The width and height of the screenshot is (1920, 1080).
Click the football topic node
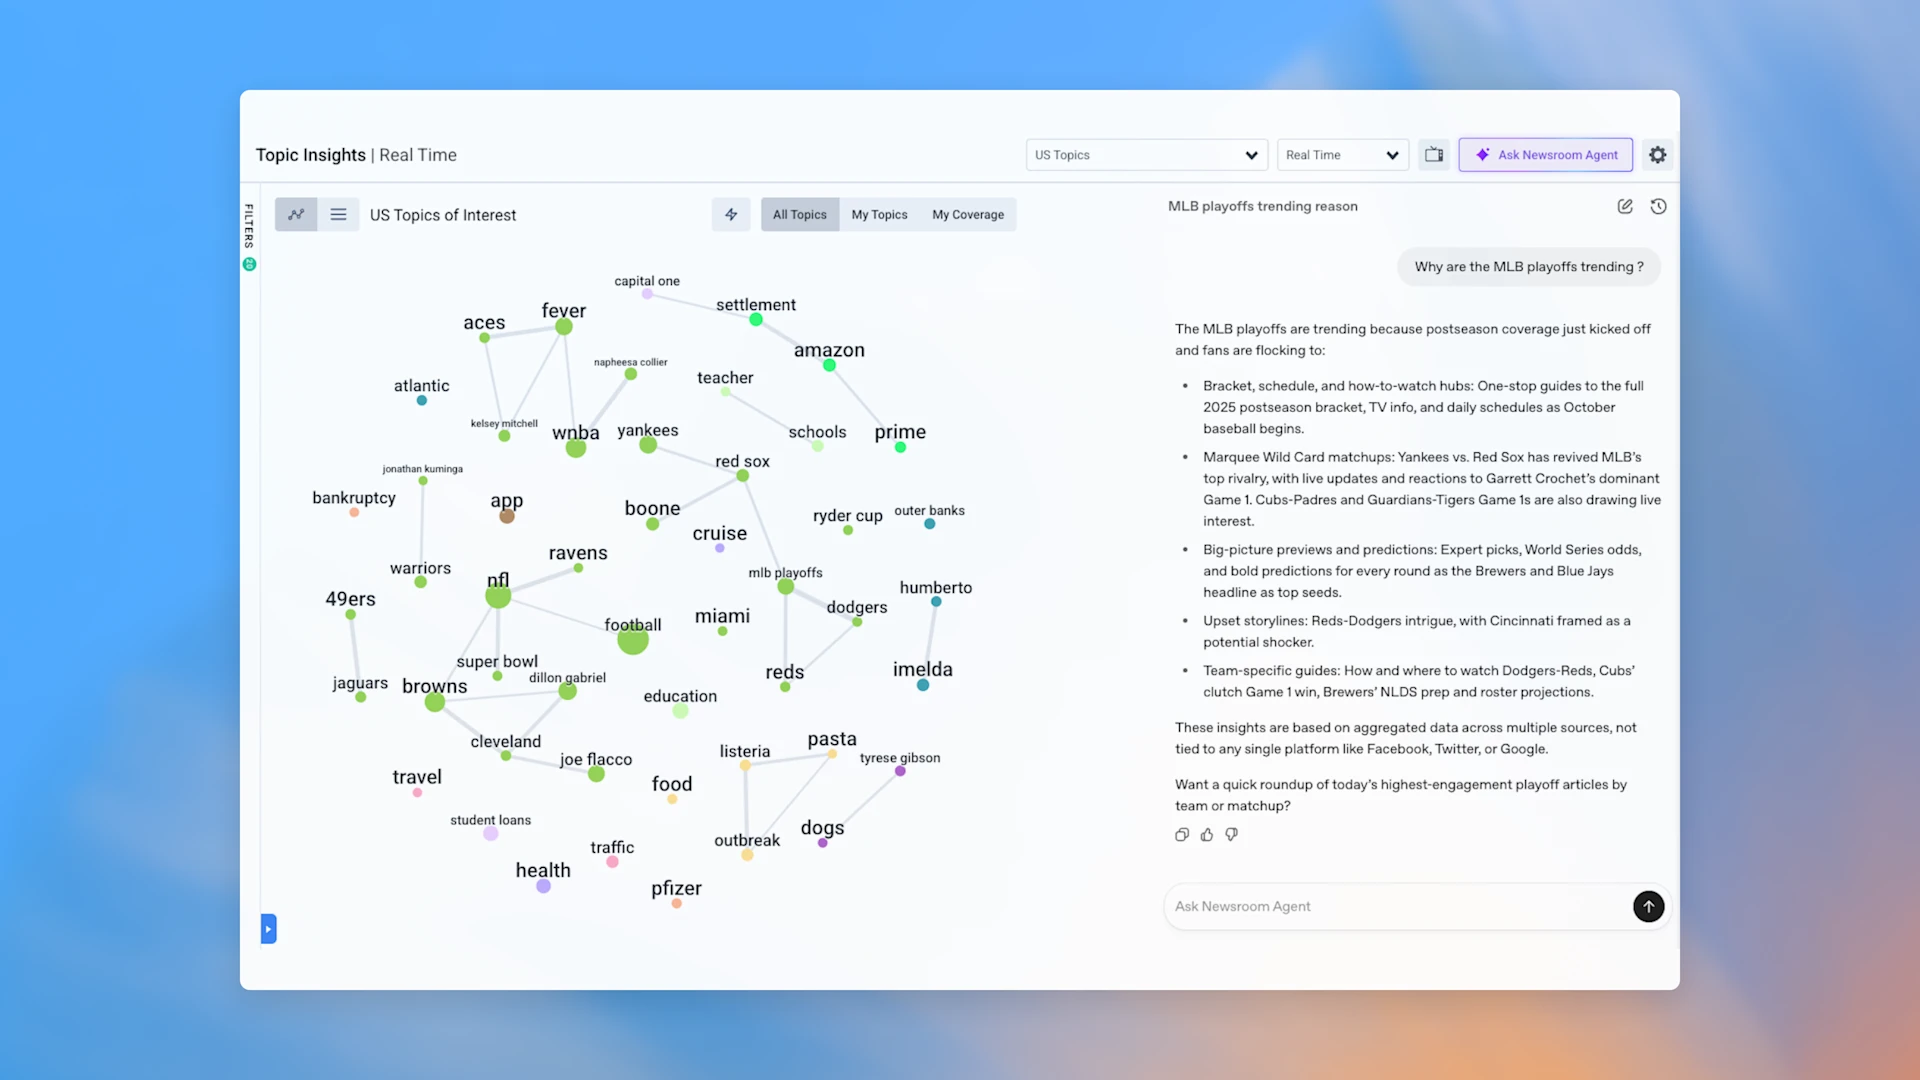tap(632, 639)
